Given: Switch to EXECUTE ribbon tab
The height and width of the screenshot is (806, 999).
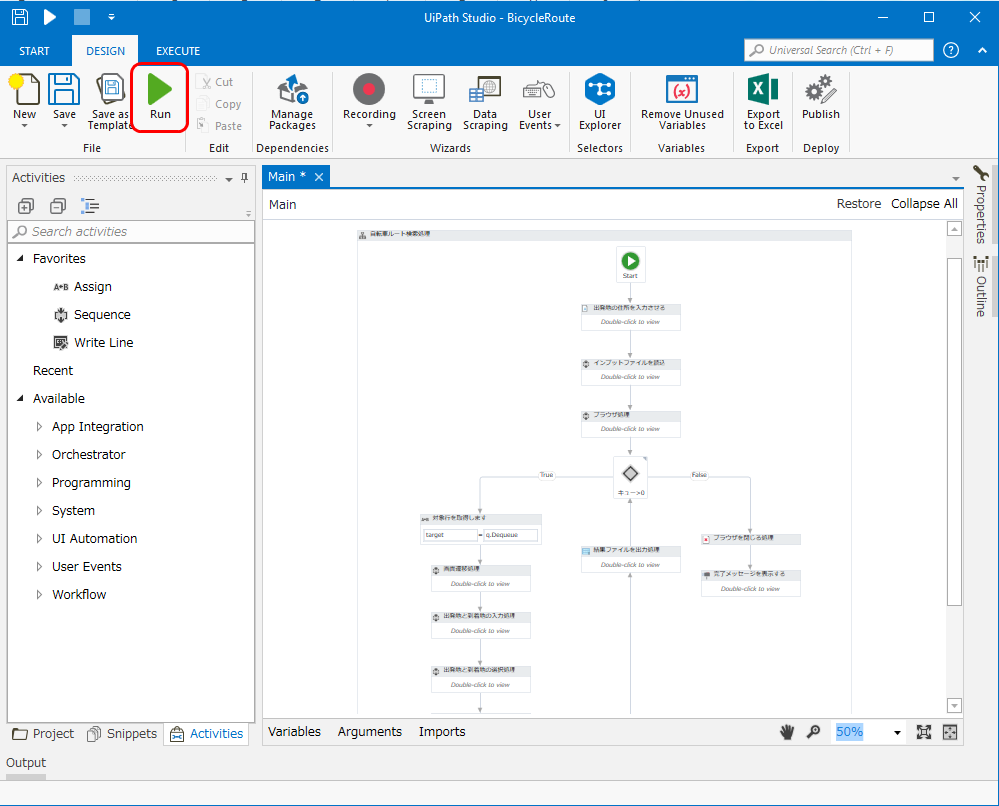Looking at the screenshot, I should [x=178, y=51].
